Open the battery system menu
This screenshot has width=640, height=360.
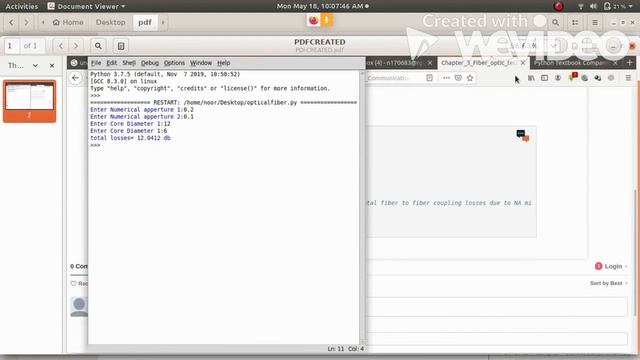coord(618,6)
